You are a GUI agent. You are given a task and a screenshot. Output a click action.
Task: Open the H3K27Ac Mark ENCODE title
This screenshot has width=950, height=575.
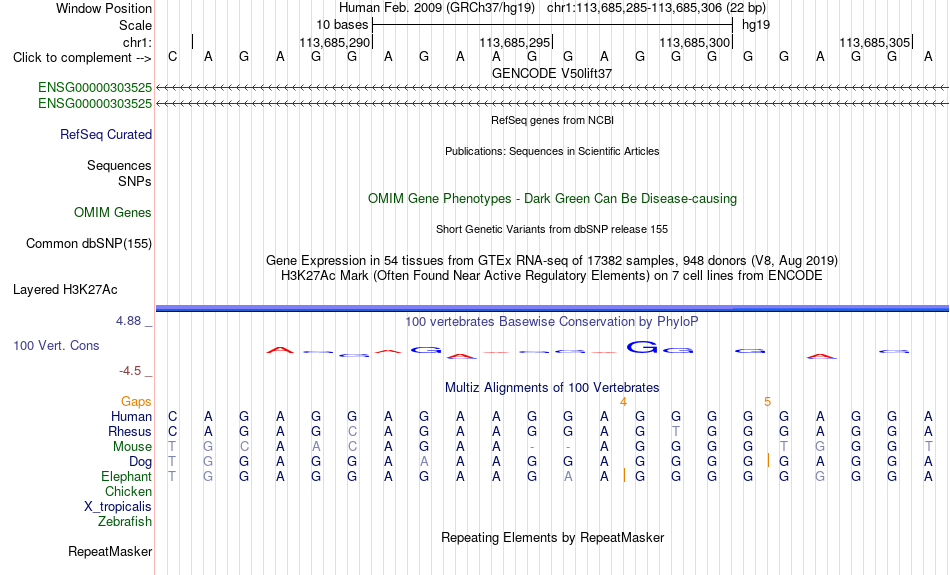[x=552, y=276]
